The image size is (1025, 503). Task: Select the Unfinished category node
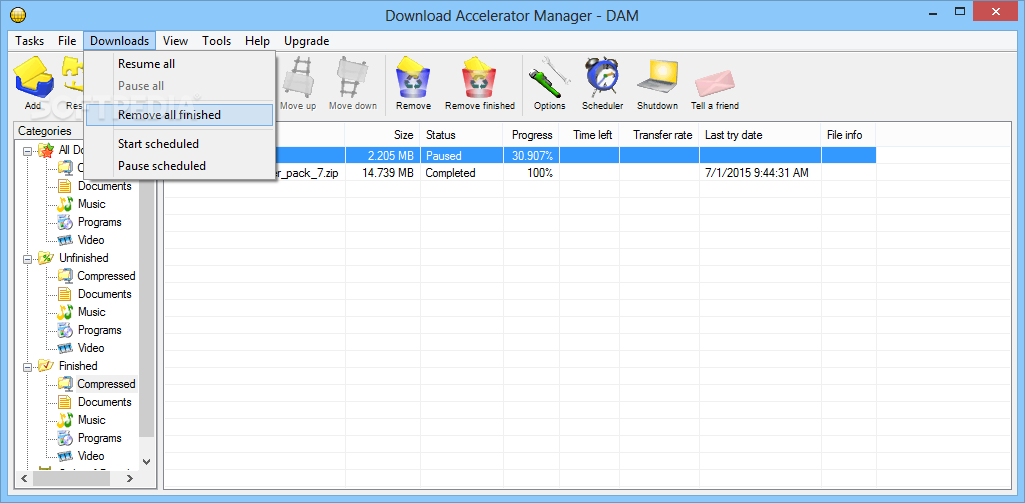coord(84,258)
